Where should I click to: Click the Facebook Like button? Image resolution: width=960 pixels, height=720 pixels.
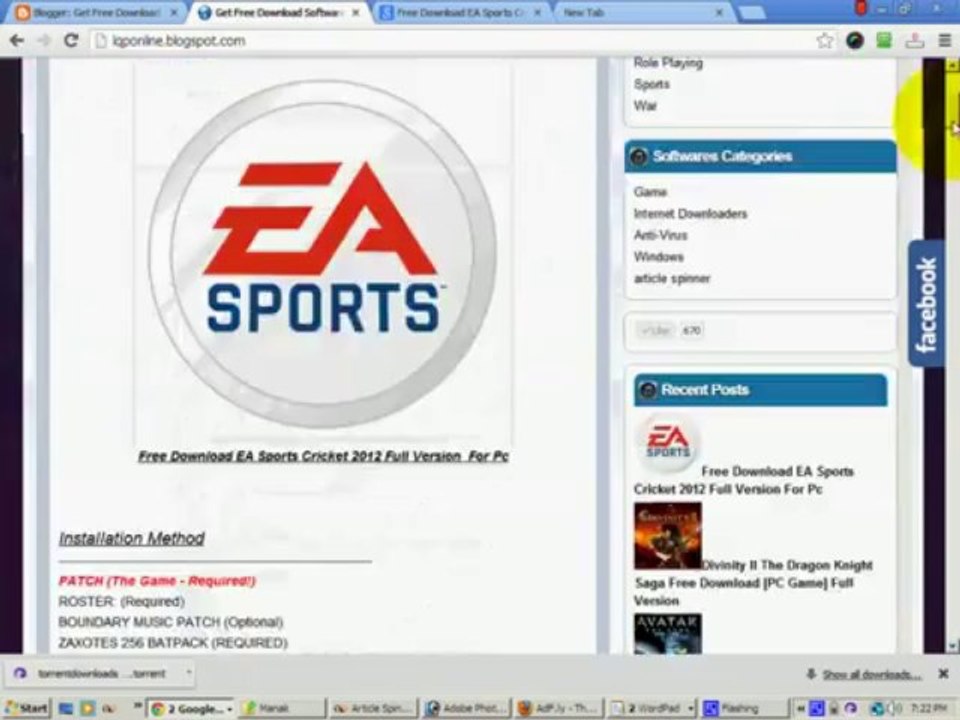click(x=654, y=331)
